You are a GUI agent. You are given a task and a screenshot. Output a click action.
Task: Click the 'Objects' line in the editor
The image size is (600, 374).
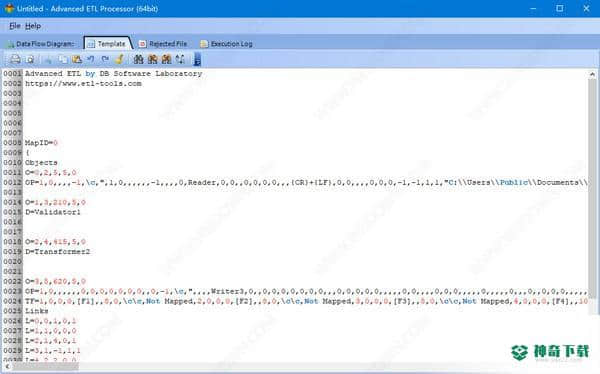41,163
